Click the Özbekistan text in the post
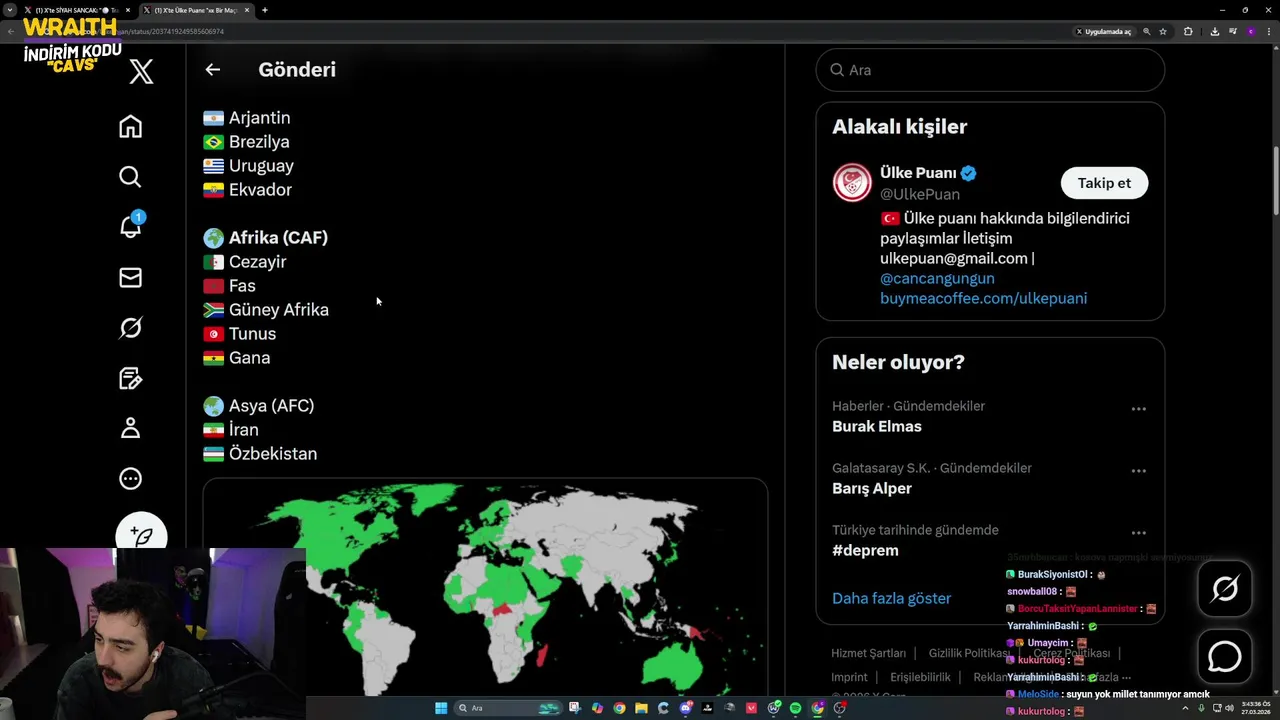 click(273, 453)
